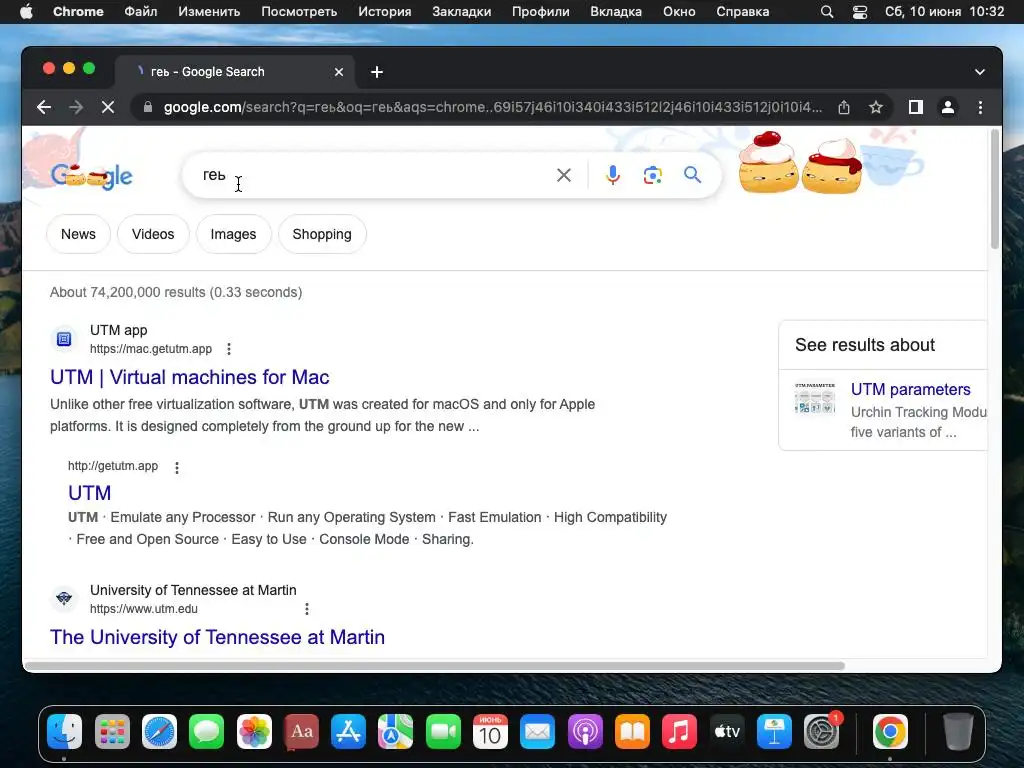Launch Safari from the Dock
The image size is (1024, 768).
[x=159, y=731]
